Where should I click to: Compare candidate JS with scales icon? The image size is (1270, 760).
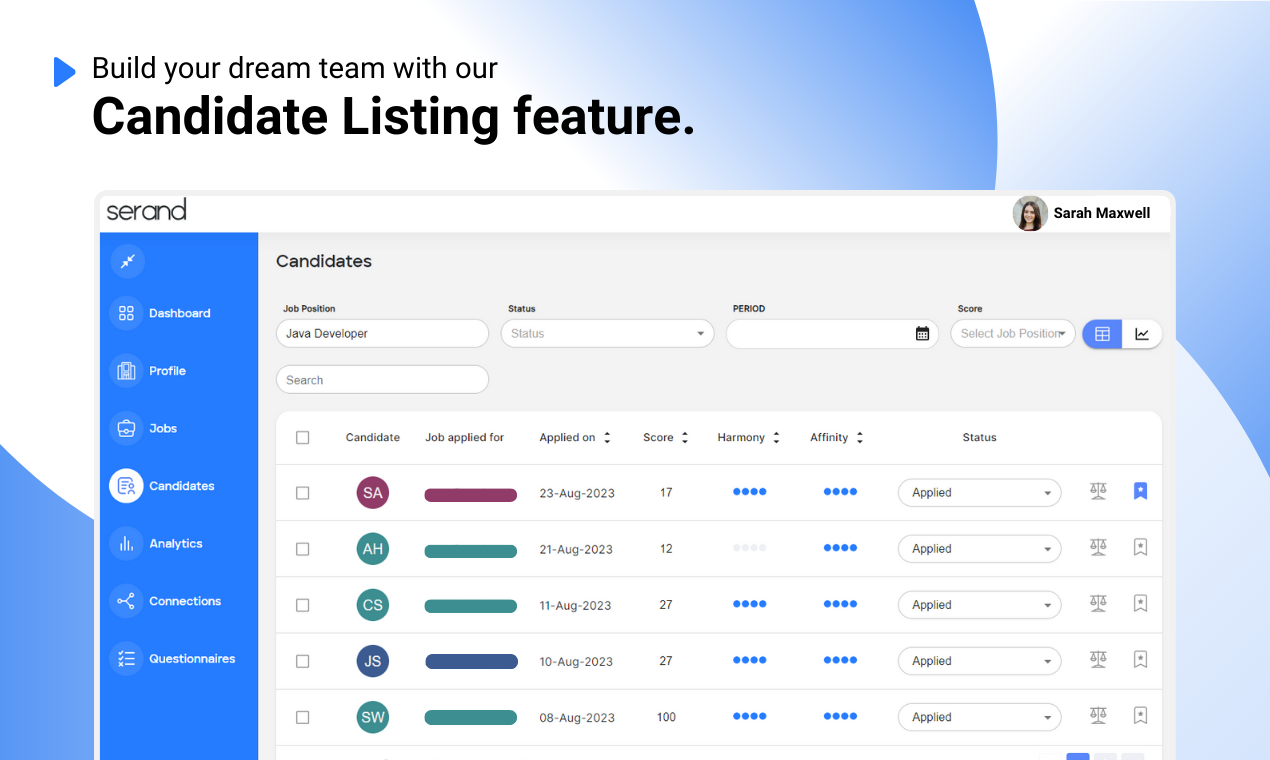(1098, 659)
